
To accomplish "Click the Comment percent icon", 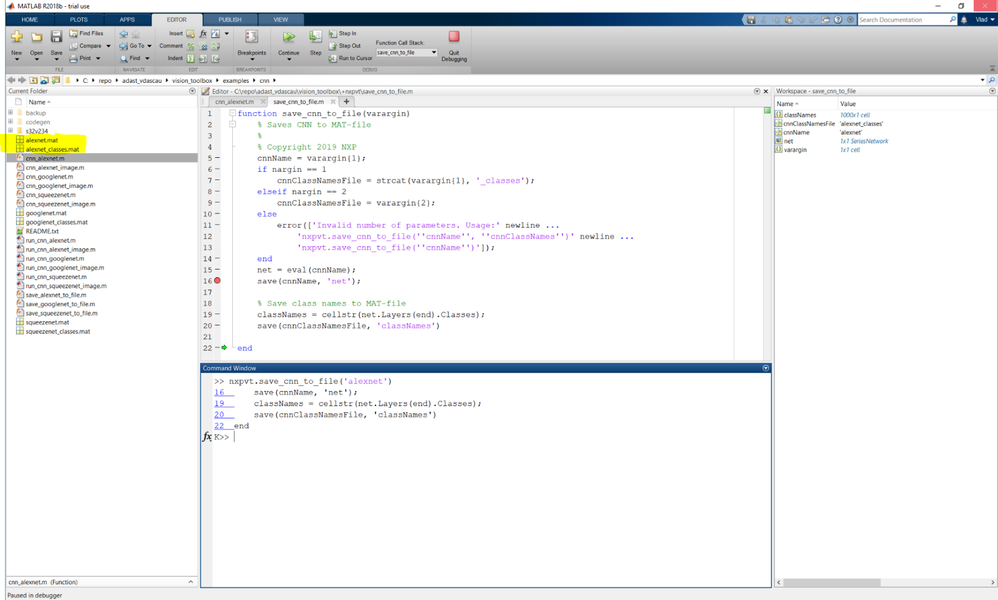I will click(x=190, y=46).
